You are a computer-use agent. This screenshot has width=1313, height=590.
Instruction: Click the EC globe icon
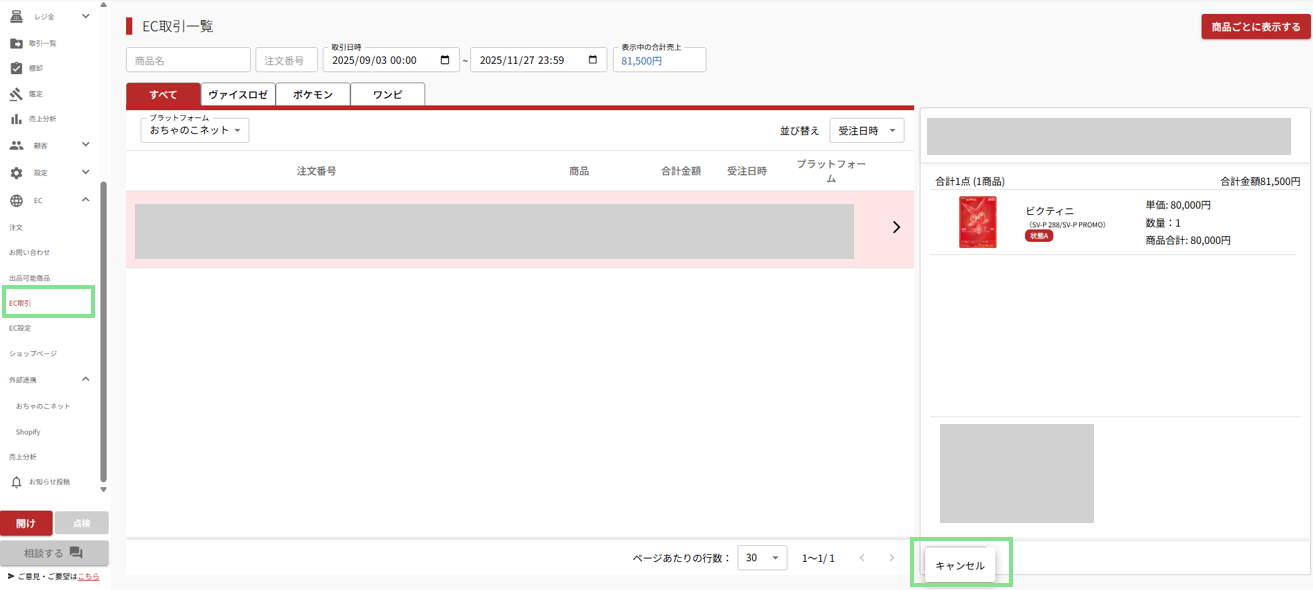16,200
